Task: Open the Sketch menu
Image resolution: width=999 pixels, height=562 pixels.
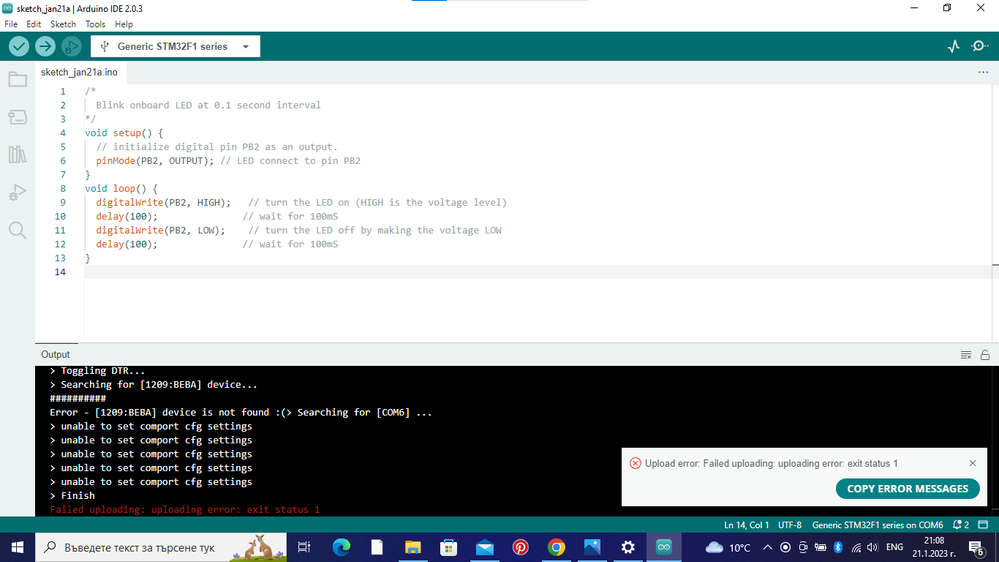Action: (x=63, y=24)
